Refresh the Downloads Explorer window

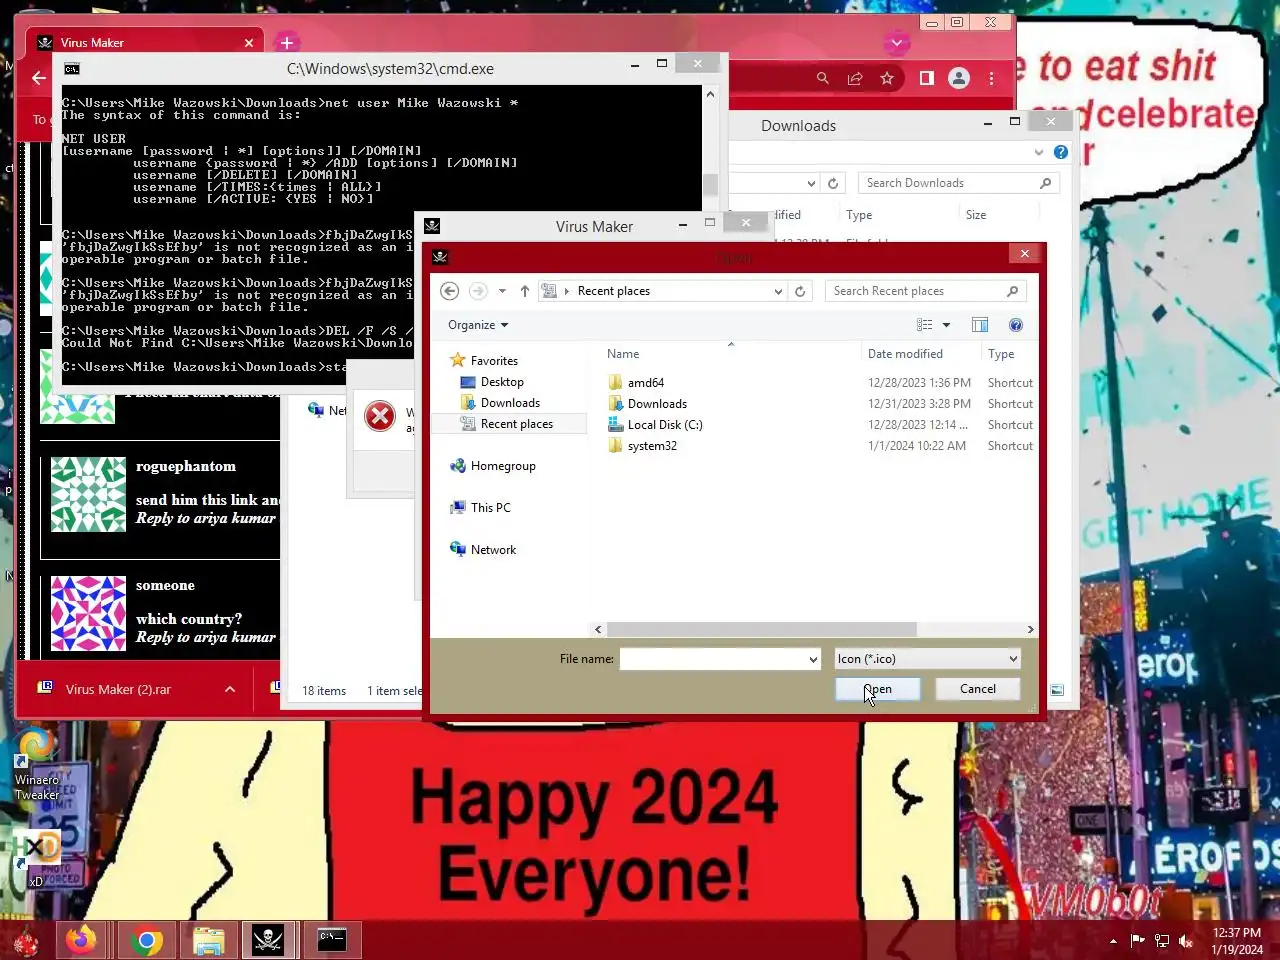[x=833, y=183]
